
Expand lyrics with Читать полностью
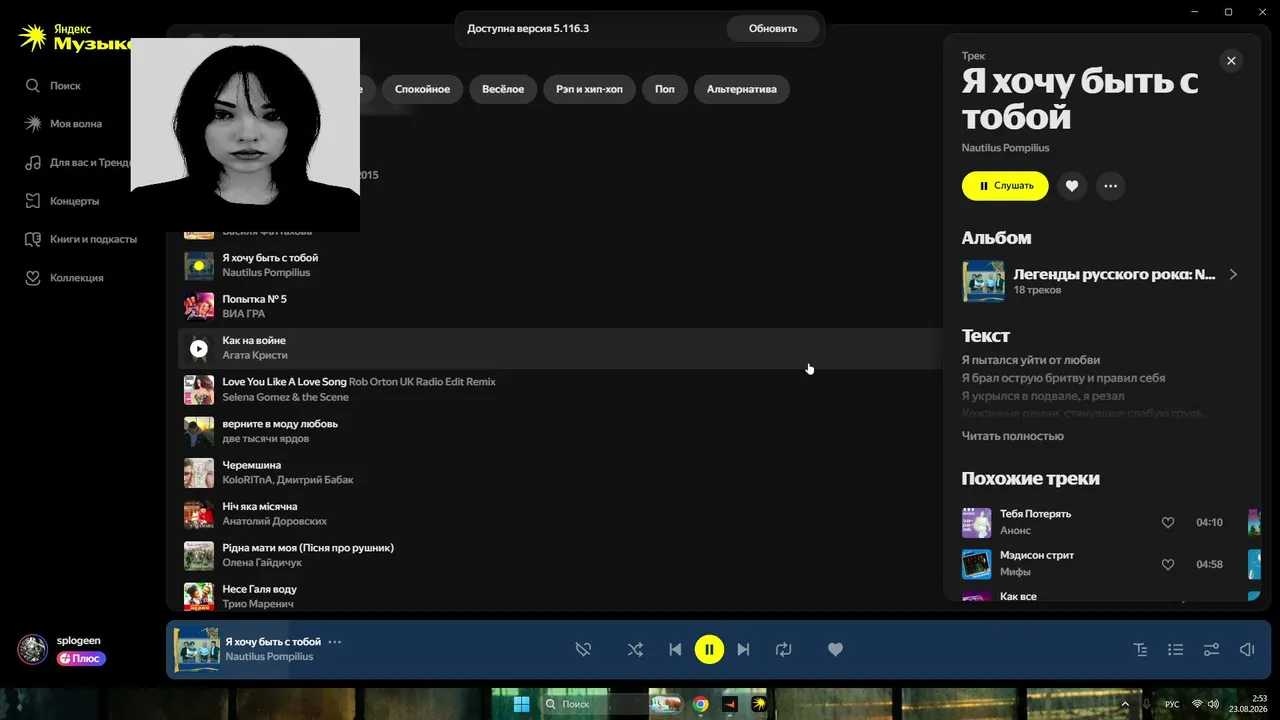point(1013,436)
